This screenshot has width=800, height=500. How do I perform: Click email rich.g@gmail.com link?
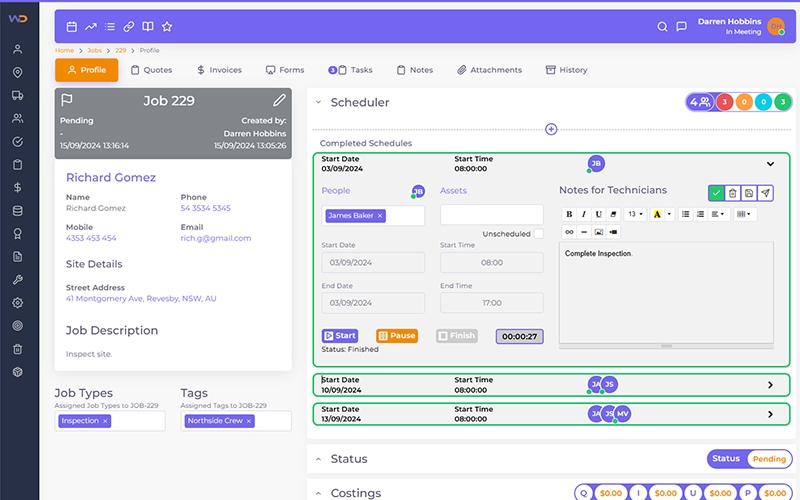coord(216,238)
